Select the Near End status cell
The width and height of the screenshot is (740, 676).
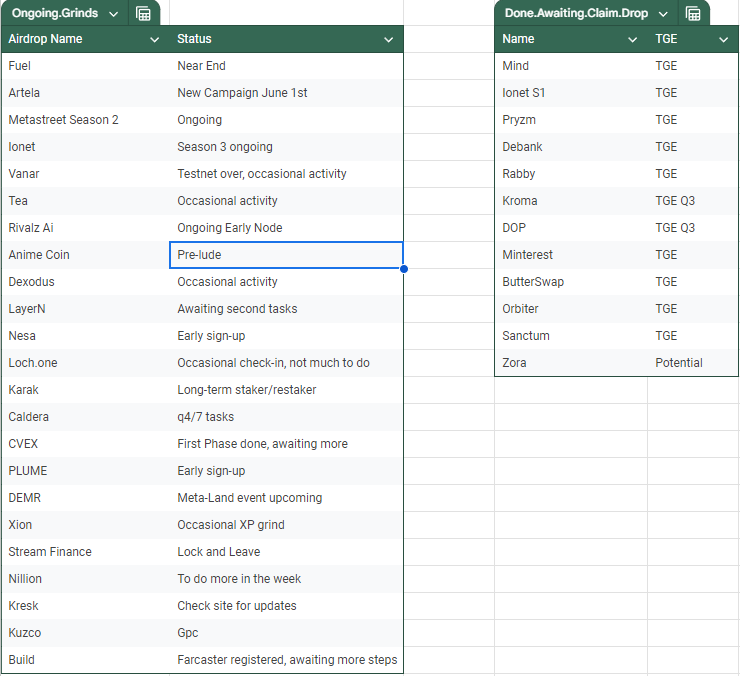(x=286, y=66)
